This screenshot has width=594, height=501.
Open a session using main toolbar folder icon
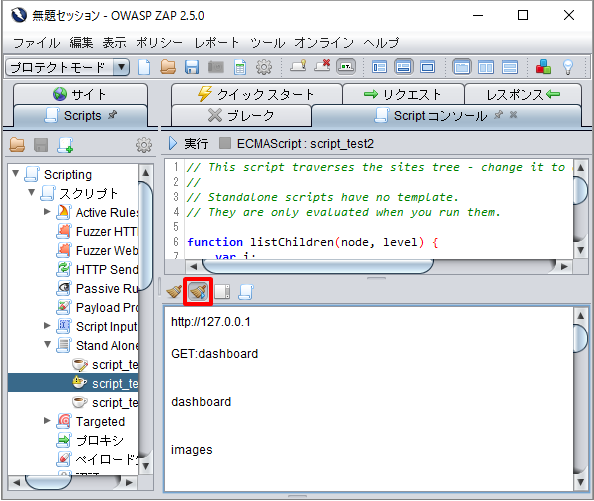tap(168, 67)
